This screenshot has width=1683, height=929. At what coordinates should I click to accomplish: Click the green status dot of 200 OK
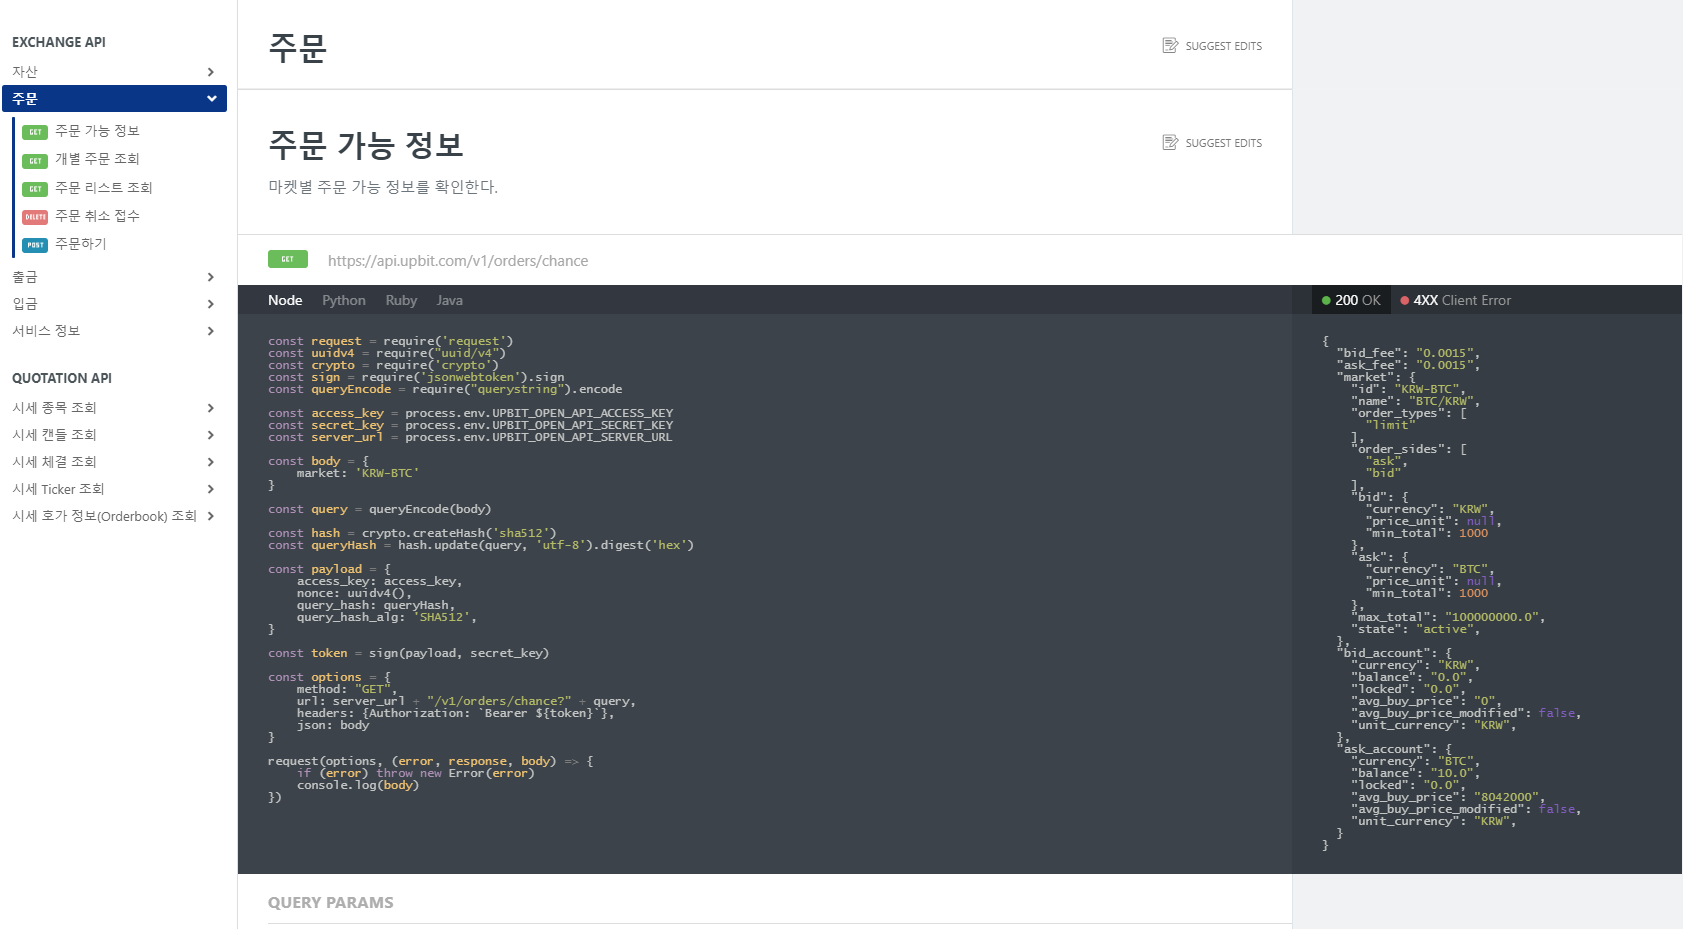tap(1326, 300)
